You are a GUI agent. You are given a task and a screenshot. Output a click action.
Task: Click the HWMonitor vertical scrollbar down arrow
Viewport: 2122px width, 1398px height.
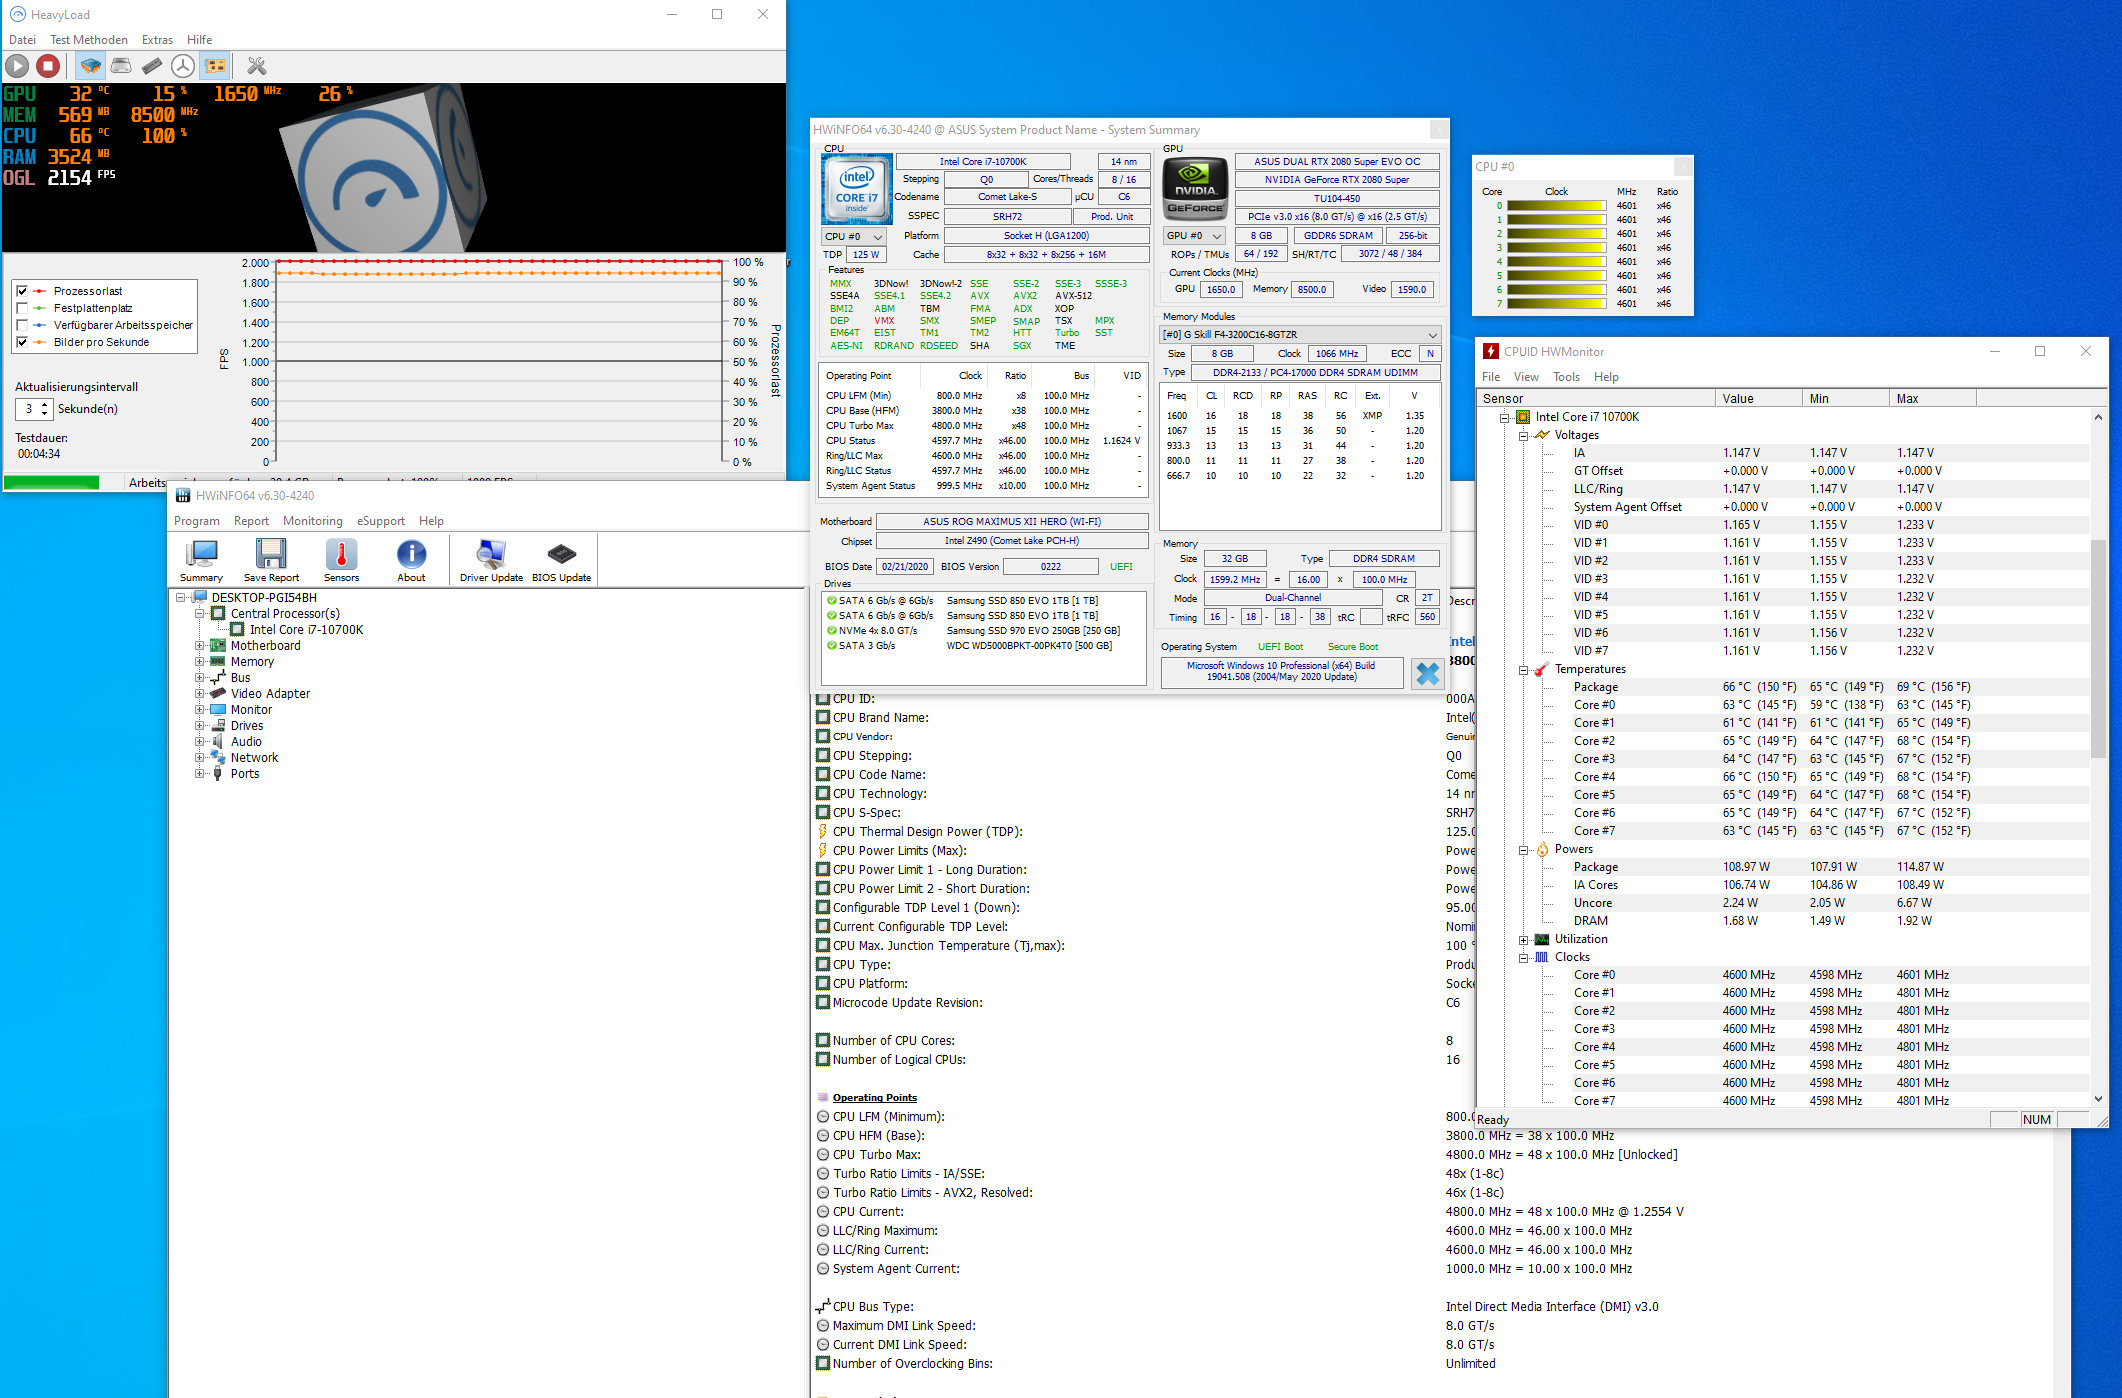coord(2098,1098)
